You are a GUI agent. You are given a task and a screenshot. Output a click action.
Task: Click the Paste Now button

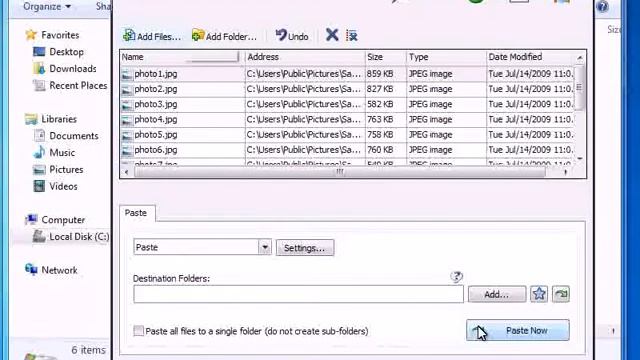pyautogui.click(x=518, y=330)
